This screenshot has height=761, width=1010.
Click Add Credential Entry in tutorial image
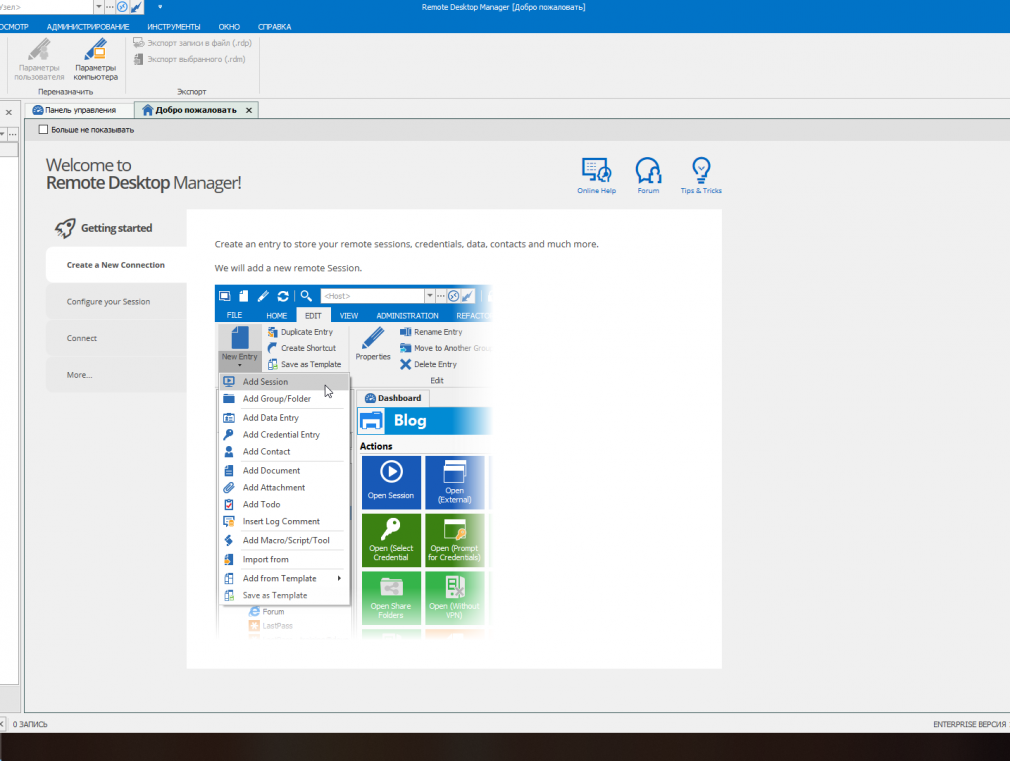[x=285, y=435]
